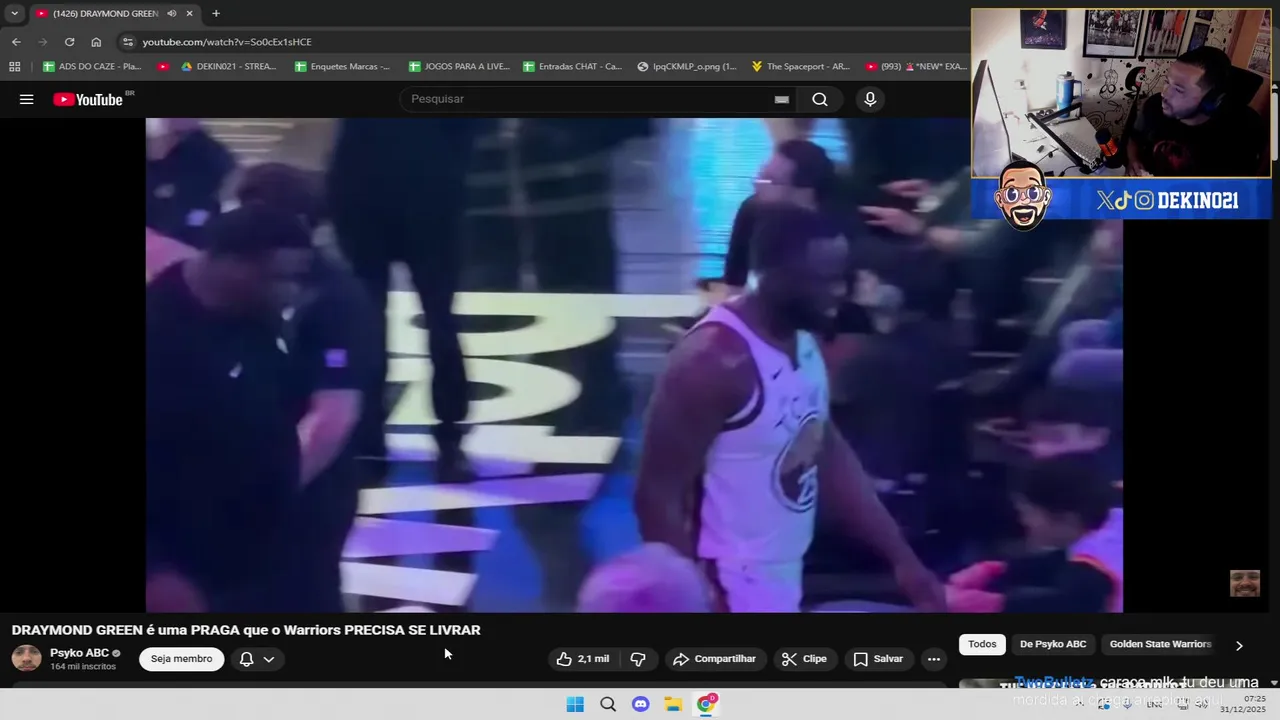Like the video (2,1 mil)
The image size is (1280, 720).
tap(583, 659)
